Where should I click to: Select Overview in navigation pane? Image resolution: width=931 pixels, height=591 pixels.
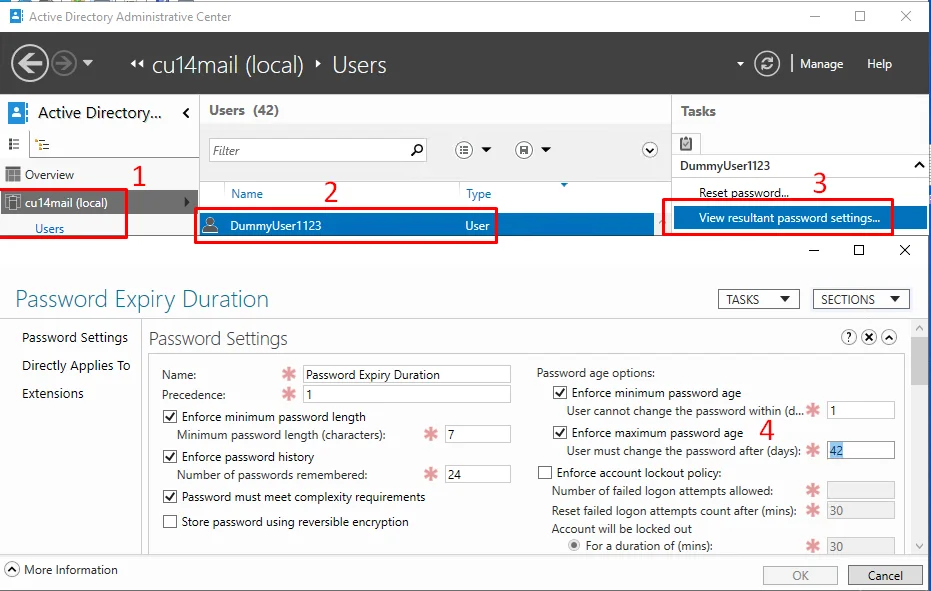point(49,175)
